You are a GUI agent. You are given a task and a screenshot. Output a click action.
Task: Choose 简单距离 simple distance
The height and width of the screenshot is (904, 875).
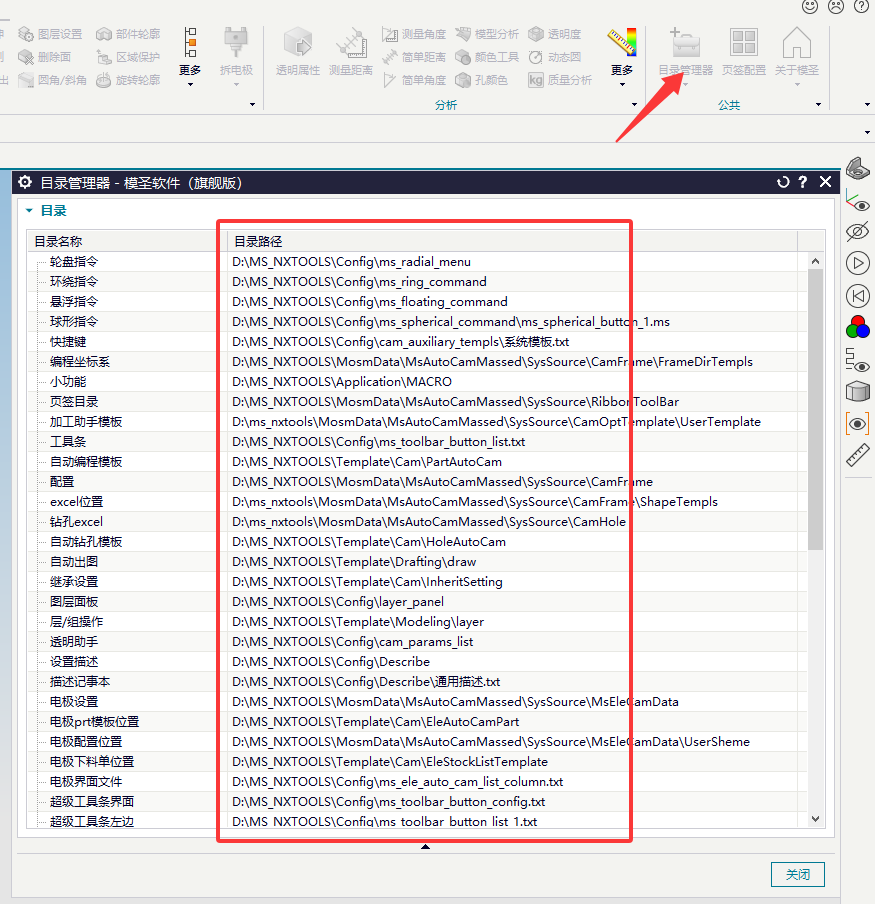(414, 57)
